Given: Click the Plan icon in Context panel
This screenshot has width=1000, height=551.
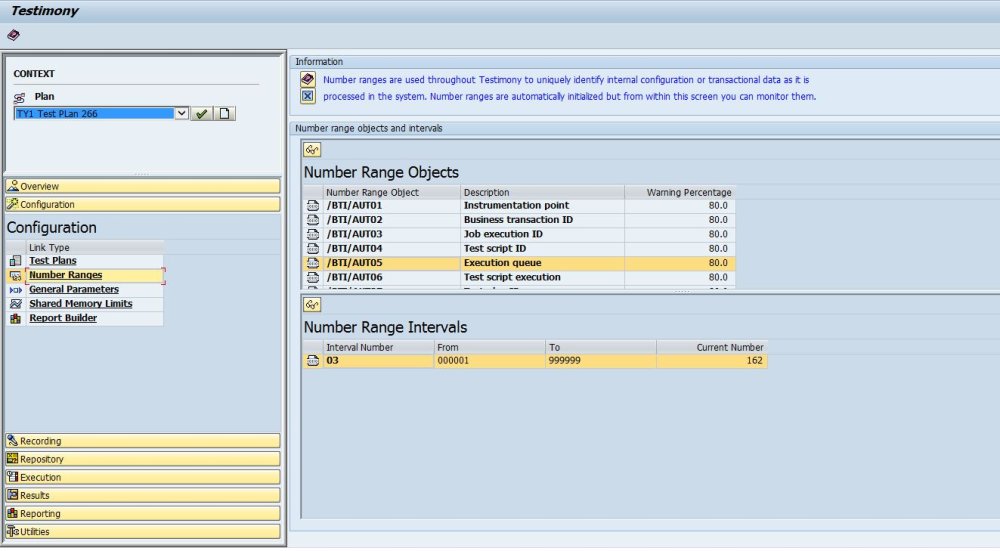Looking at the screenshot, I should (19, 98).
